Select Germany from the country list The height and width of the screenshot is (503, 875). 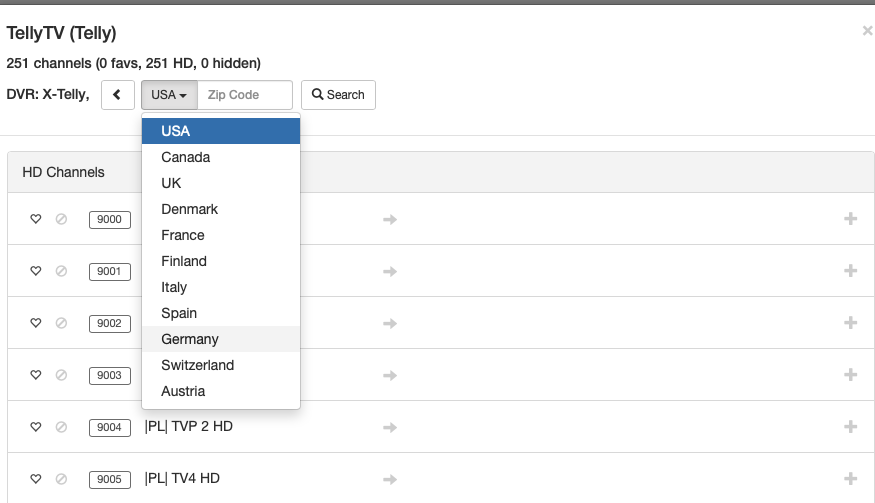[190, 339]
